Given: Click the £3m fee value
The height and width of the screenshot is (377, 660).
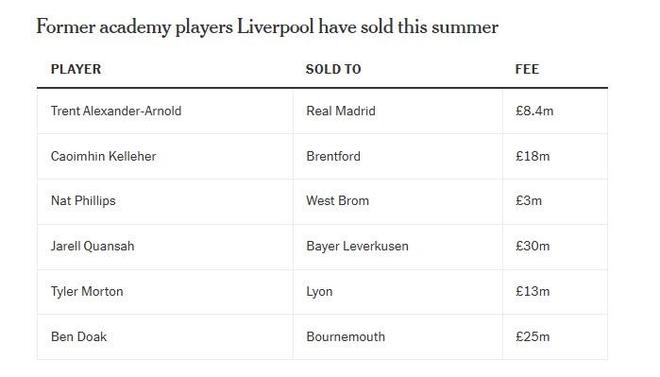Looking at the screenshot, I should coord(529,201).
